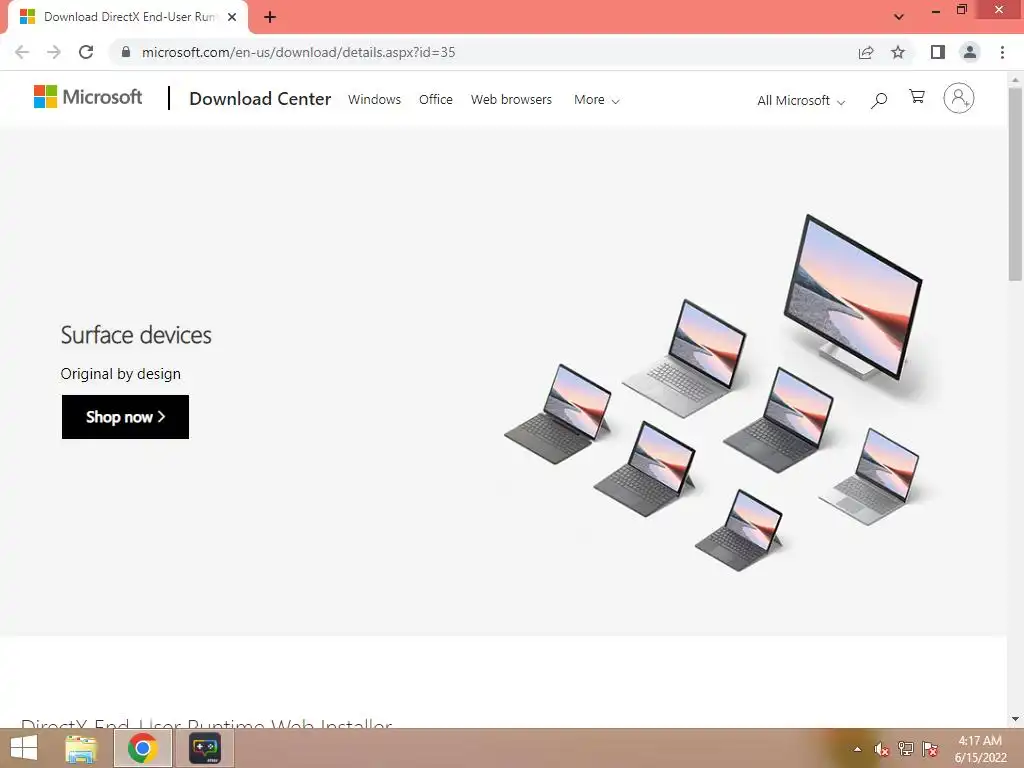Open the Chrome side panel icon
The width and height of the screenshot is (1024, 768).
[938, 52]
